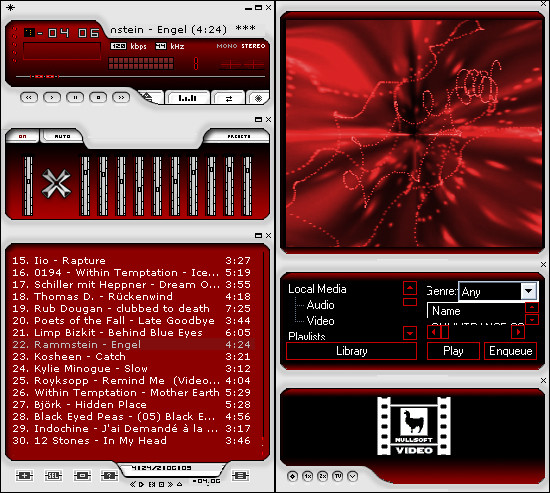This screenshot has width=550, height=493.
Task: Click the play button in main player
Action: 52,98
